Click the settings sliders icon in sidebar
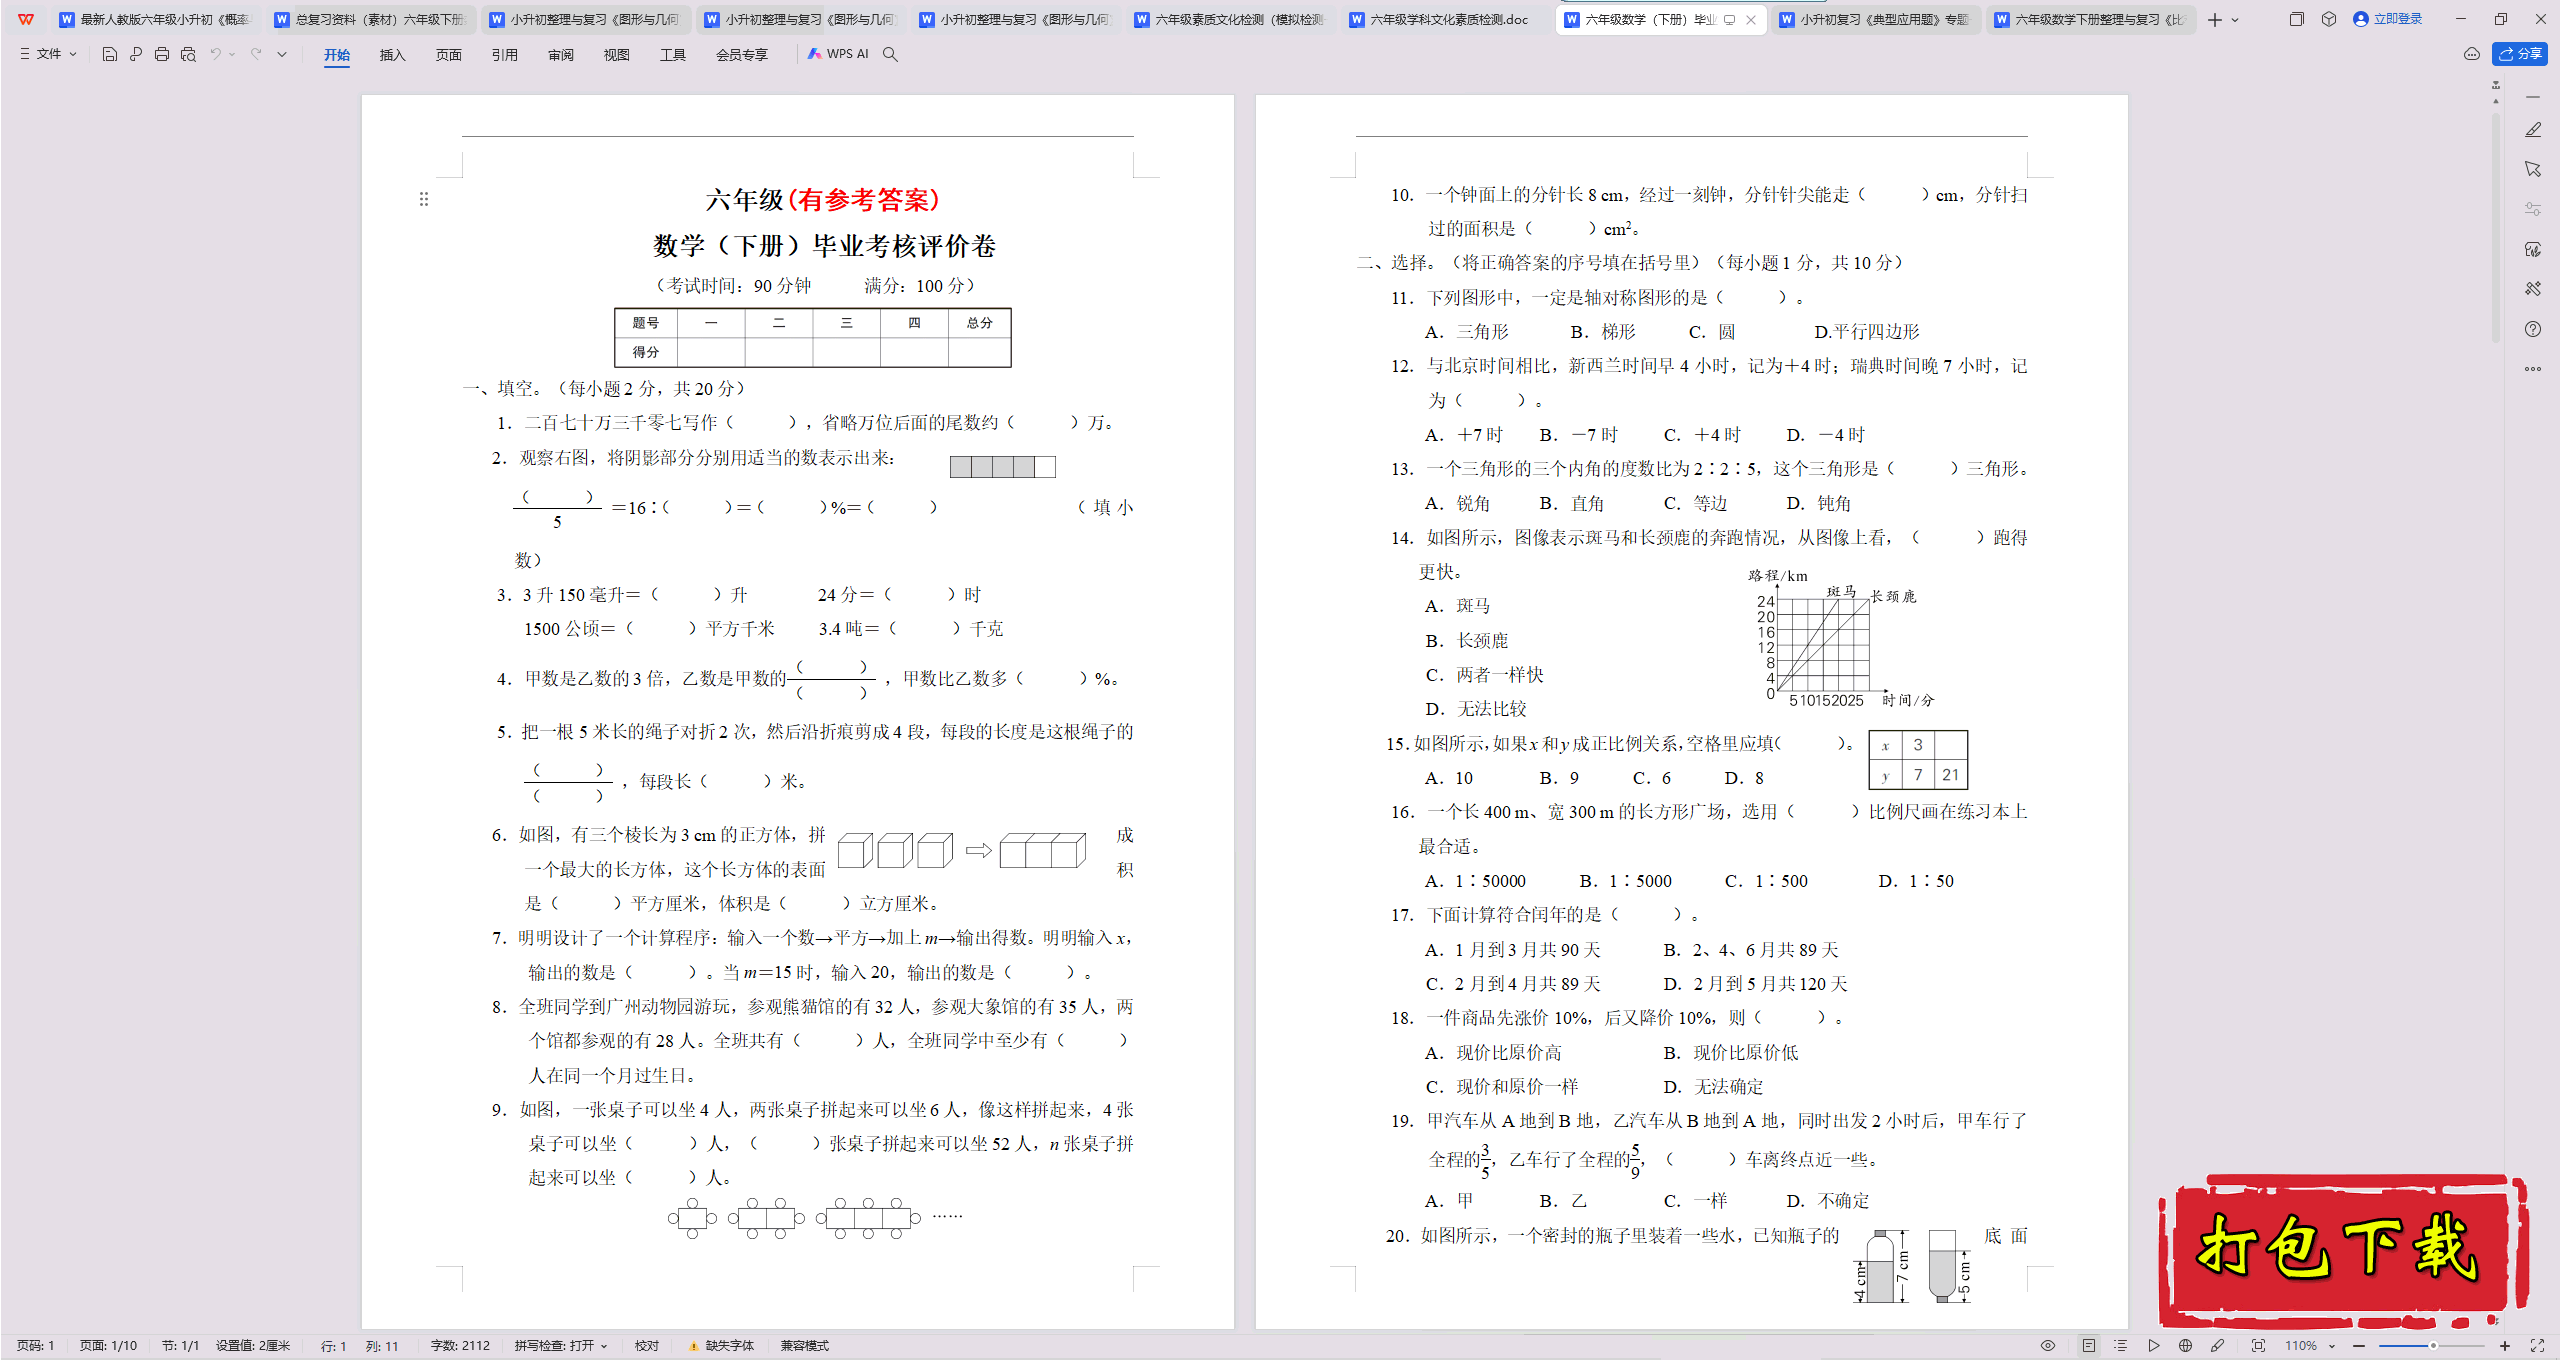2560x1360 pixels. pos(2533,209)
